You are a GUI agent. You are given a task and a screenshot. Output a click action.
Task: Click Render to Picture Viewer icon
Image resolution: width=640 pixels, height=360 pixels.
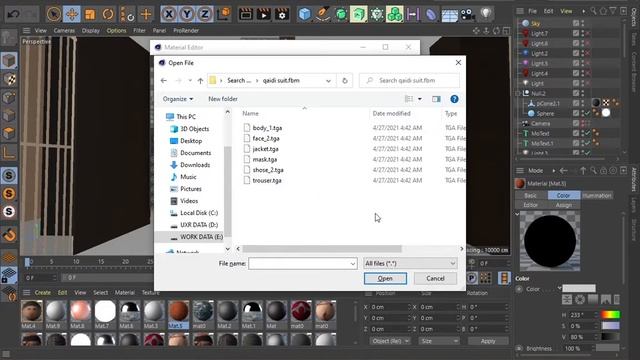(x=264, y=14)
